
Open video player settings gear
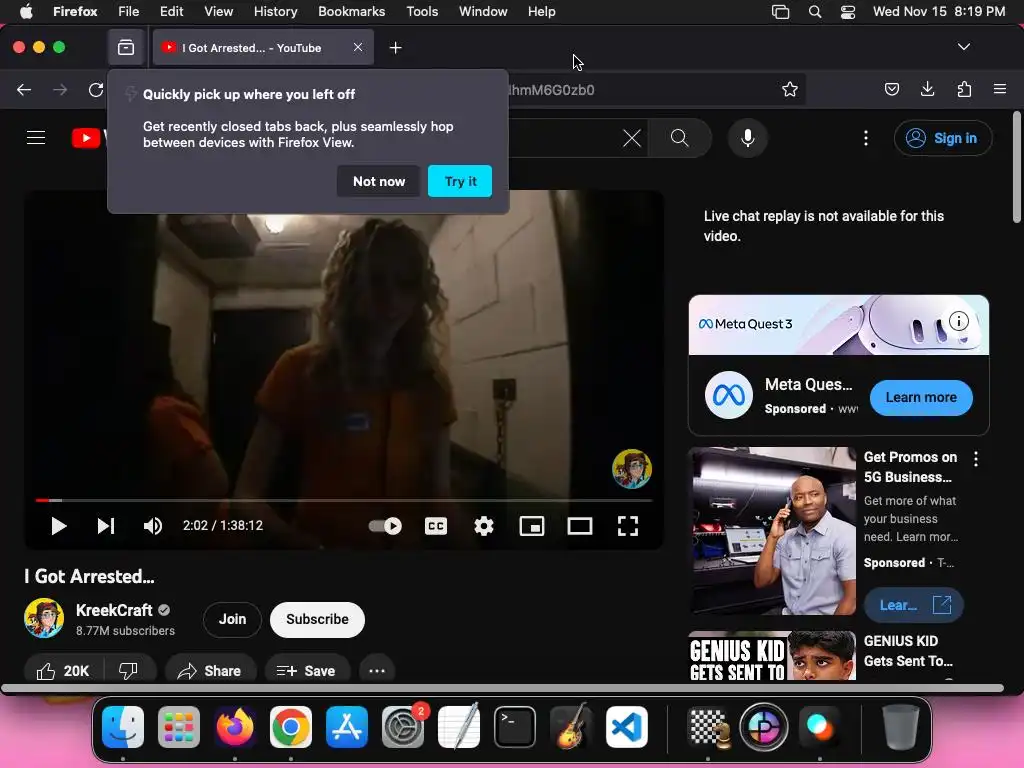tap(484, 526)
